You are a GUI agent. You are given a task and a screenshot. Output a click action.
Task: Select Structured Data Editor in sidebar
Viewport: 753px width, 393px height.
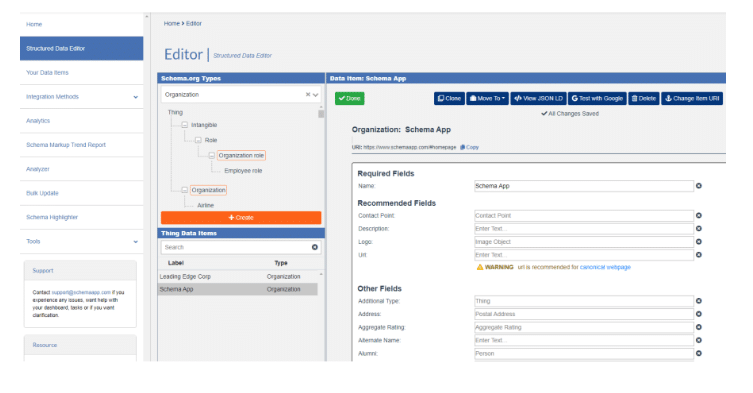coord(81,49)
